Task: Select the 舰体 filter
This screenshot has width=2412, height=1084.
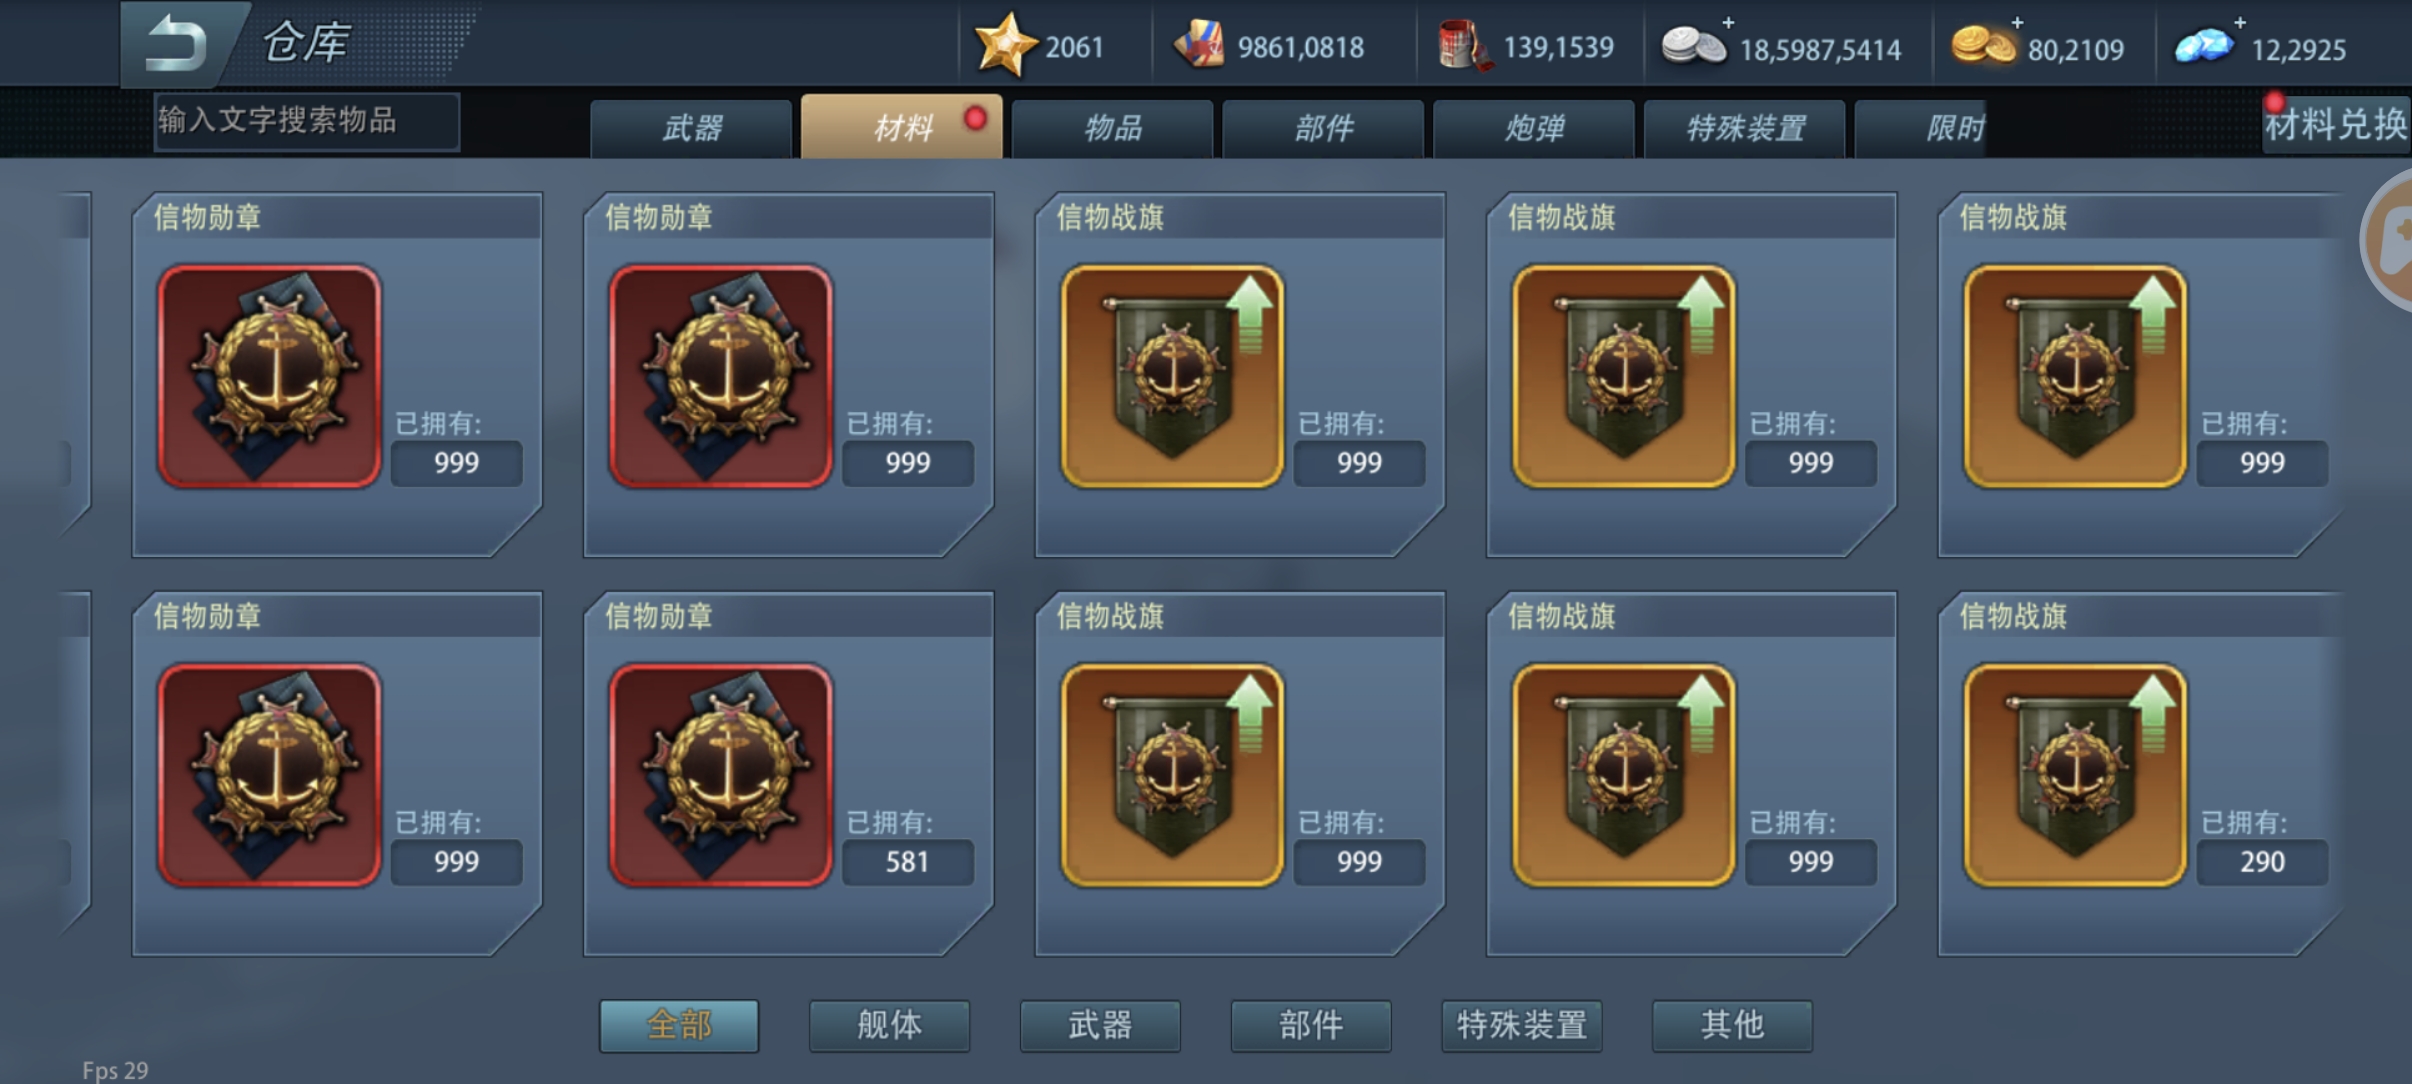Action: tap(889, 1025)
